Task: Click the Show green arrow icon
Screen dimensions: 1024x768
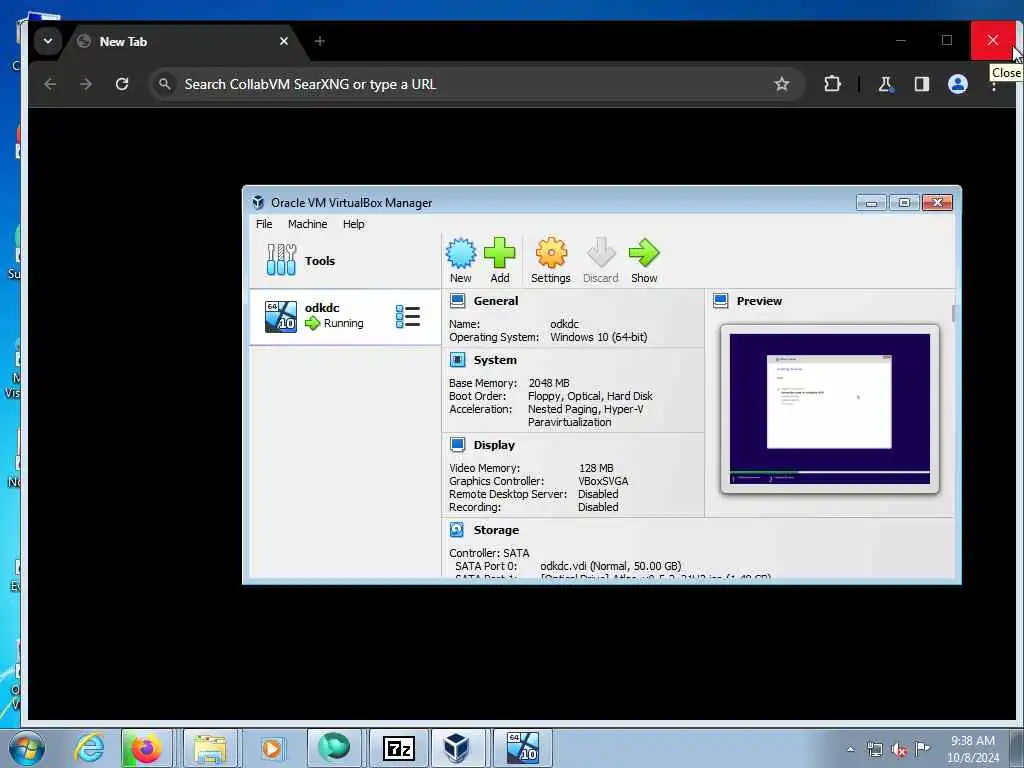Action: pos(644,253)
